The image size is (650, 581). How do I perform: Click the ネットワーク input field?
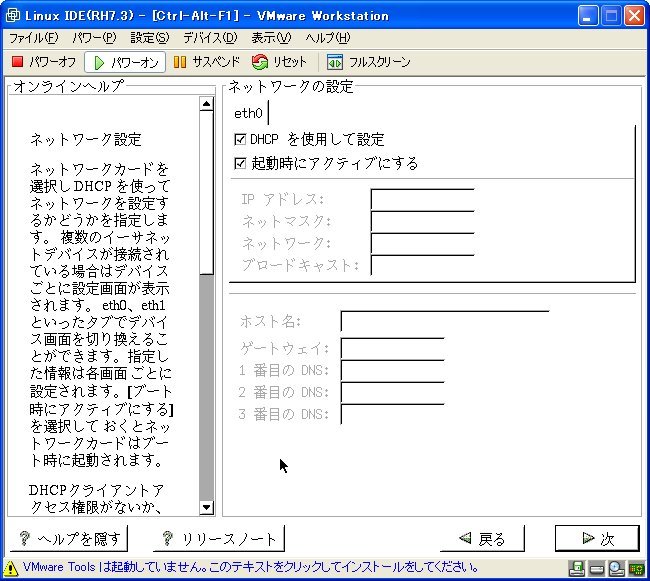[x=422, y=243]
